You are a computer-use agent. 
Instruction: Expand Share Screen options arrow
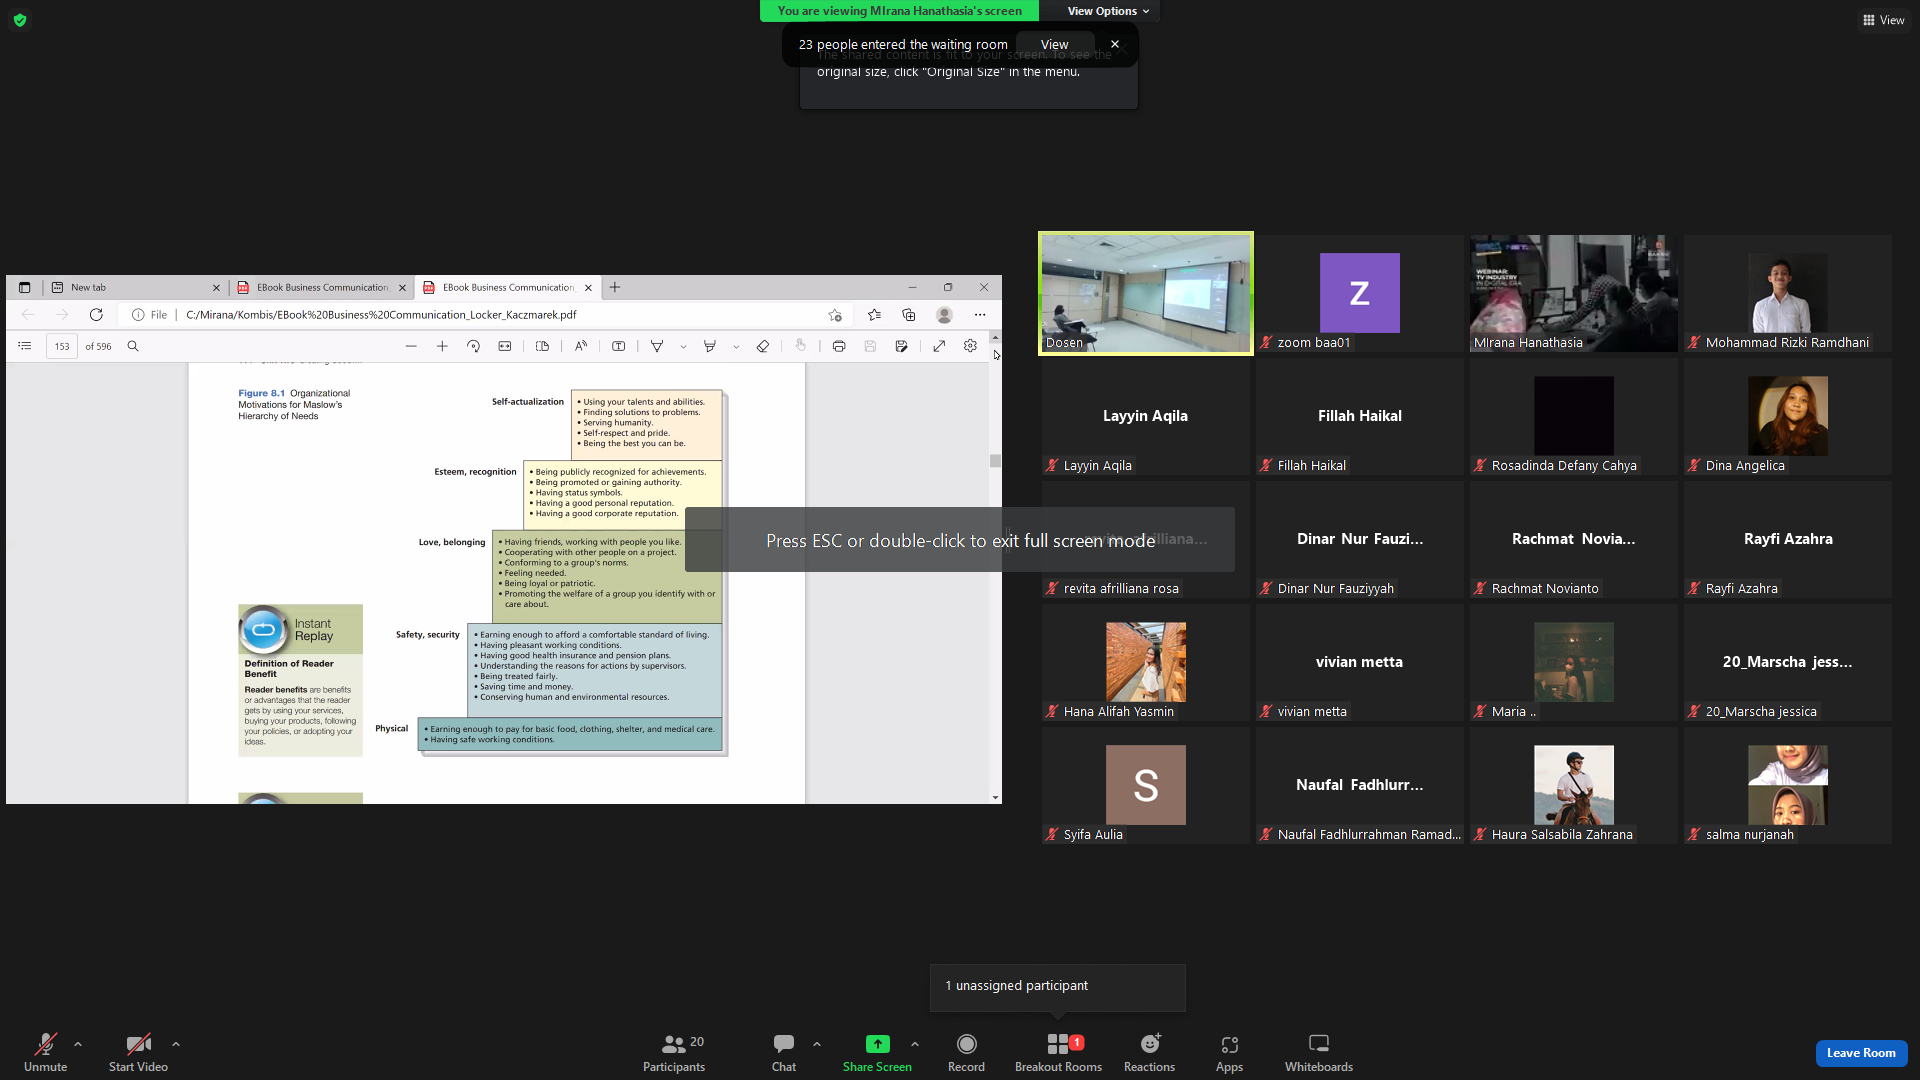coord(915,1044)
